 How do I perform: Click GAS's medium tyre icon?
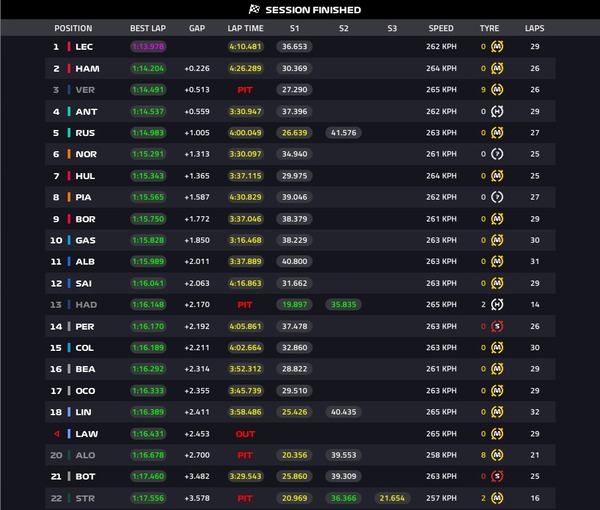point(497,240)
